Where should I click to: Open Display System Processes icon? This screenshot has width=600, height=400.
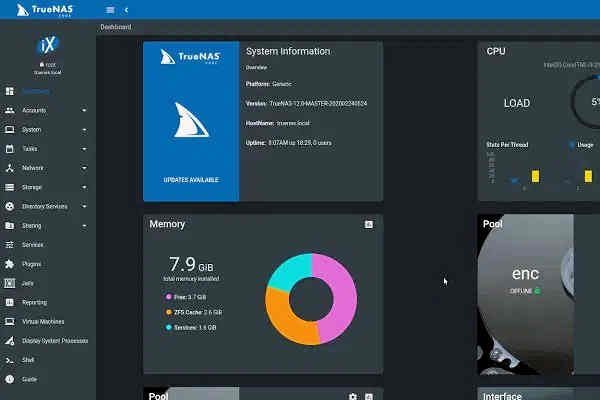click(10, 341)
